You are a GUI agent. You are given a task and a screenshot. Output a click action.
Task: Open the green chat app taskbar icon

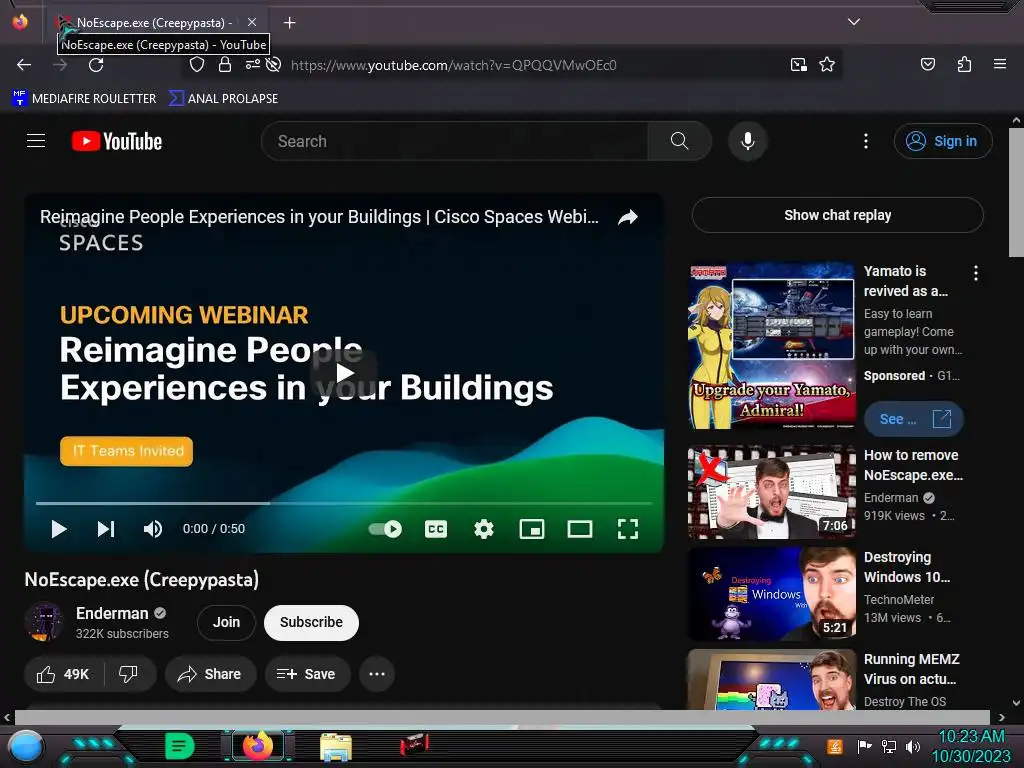click(180, 746)
